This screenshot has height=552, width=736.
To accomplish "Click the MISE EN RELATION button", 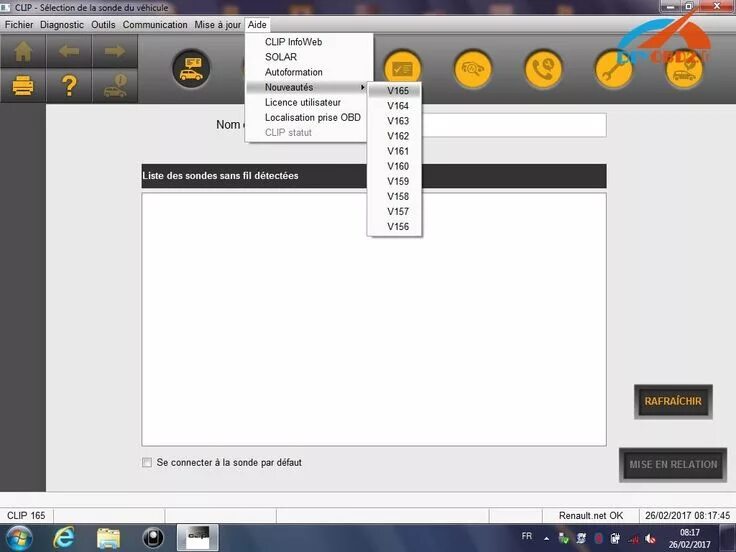I will pyautogui.click(x=673, y=465).
